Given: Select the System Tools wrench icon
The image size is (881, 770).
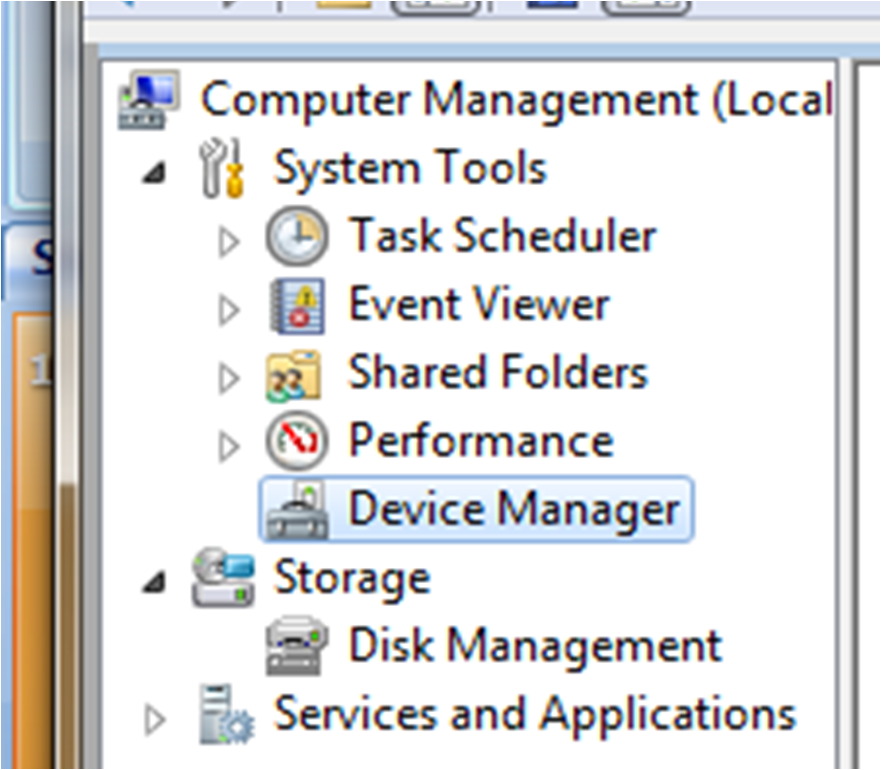Looking at the screenshot, I should coord(222,168).
